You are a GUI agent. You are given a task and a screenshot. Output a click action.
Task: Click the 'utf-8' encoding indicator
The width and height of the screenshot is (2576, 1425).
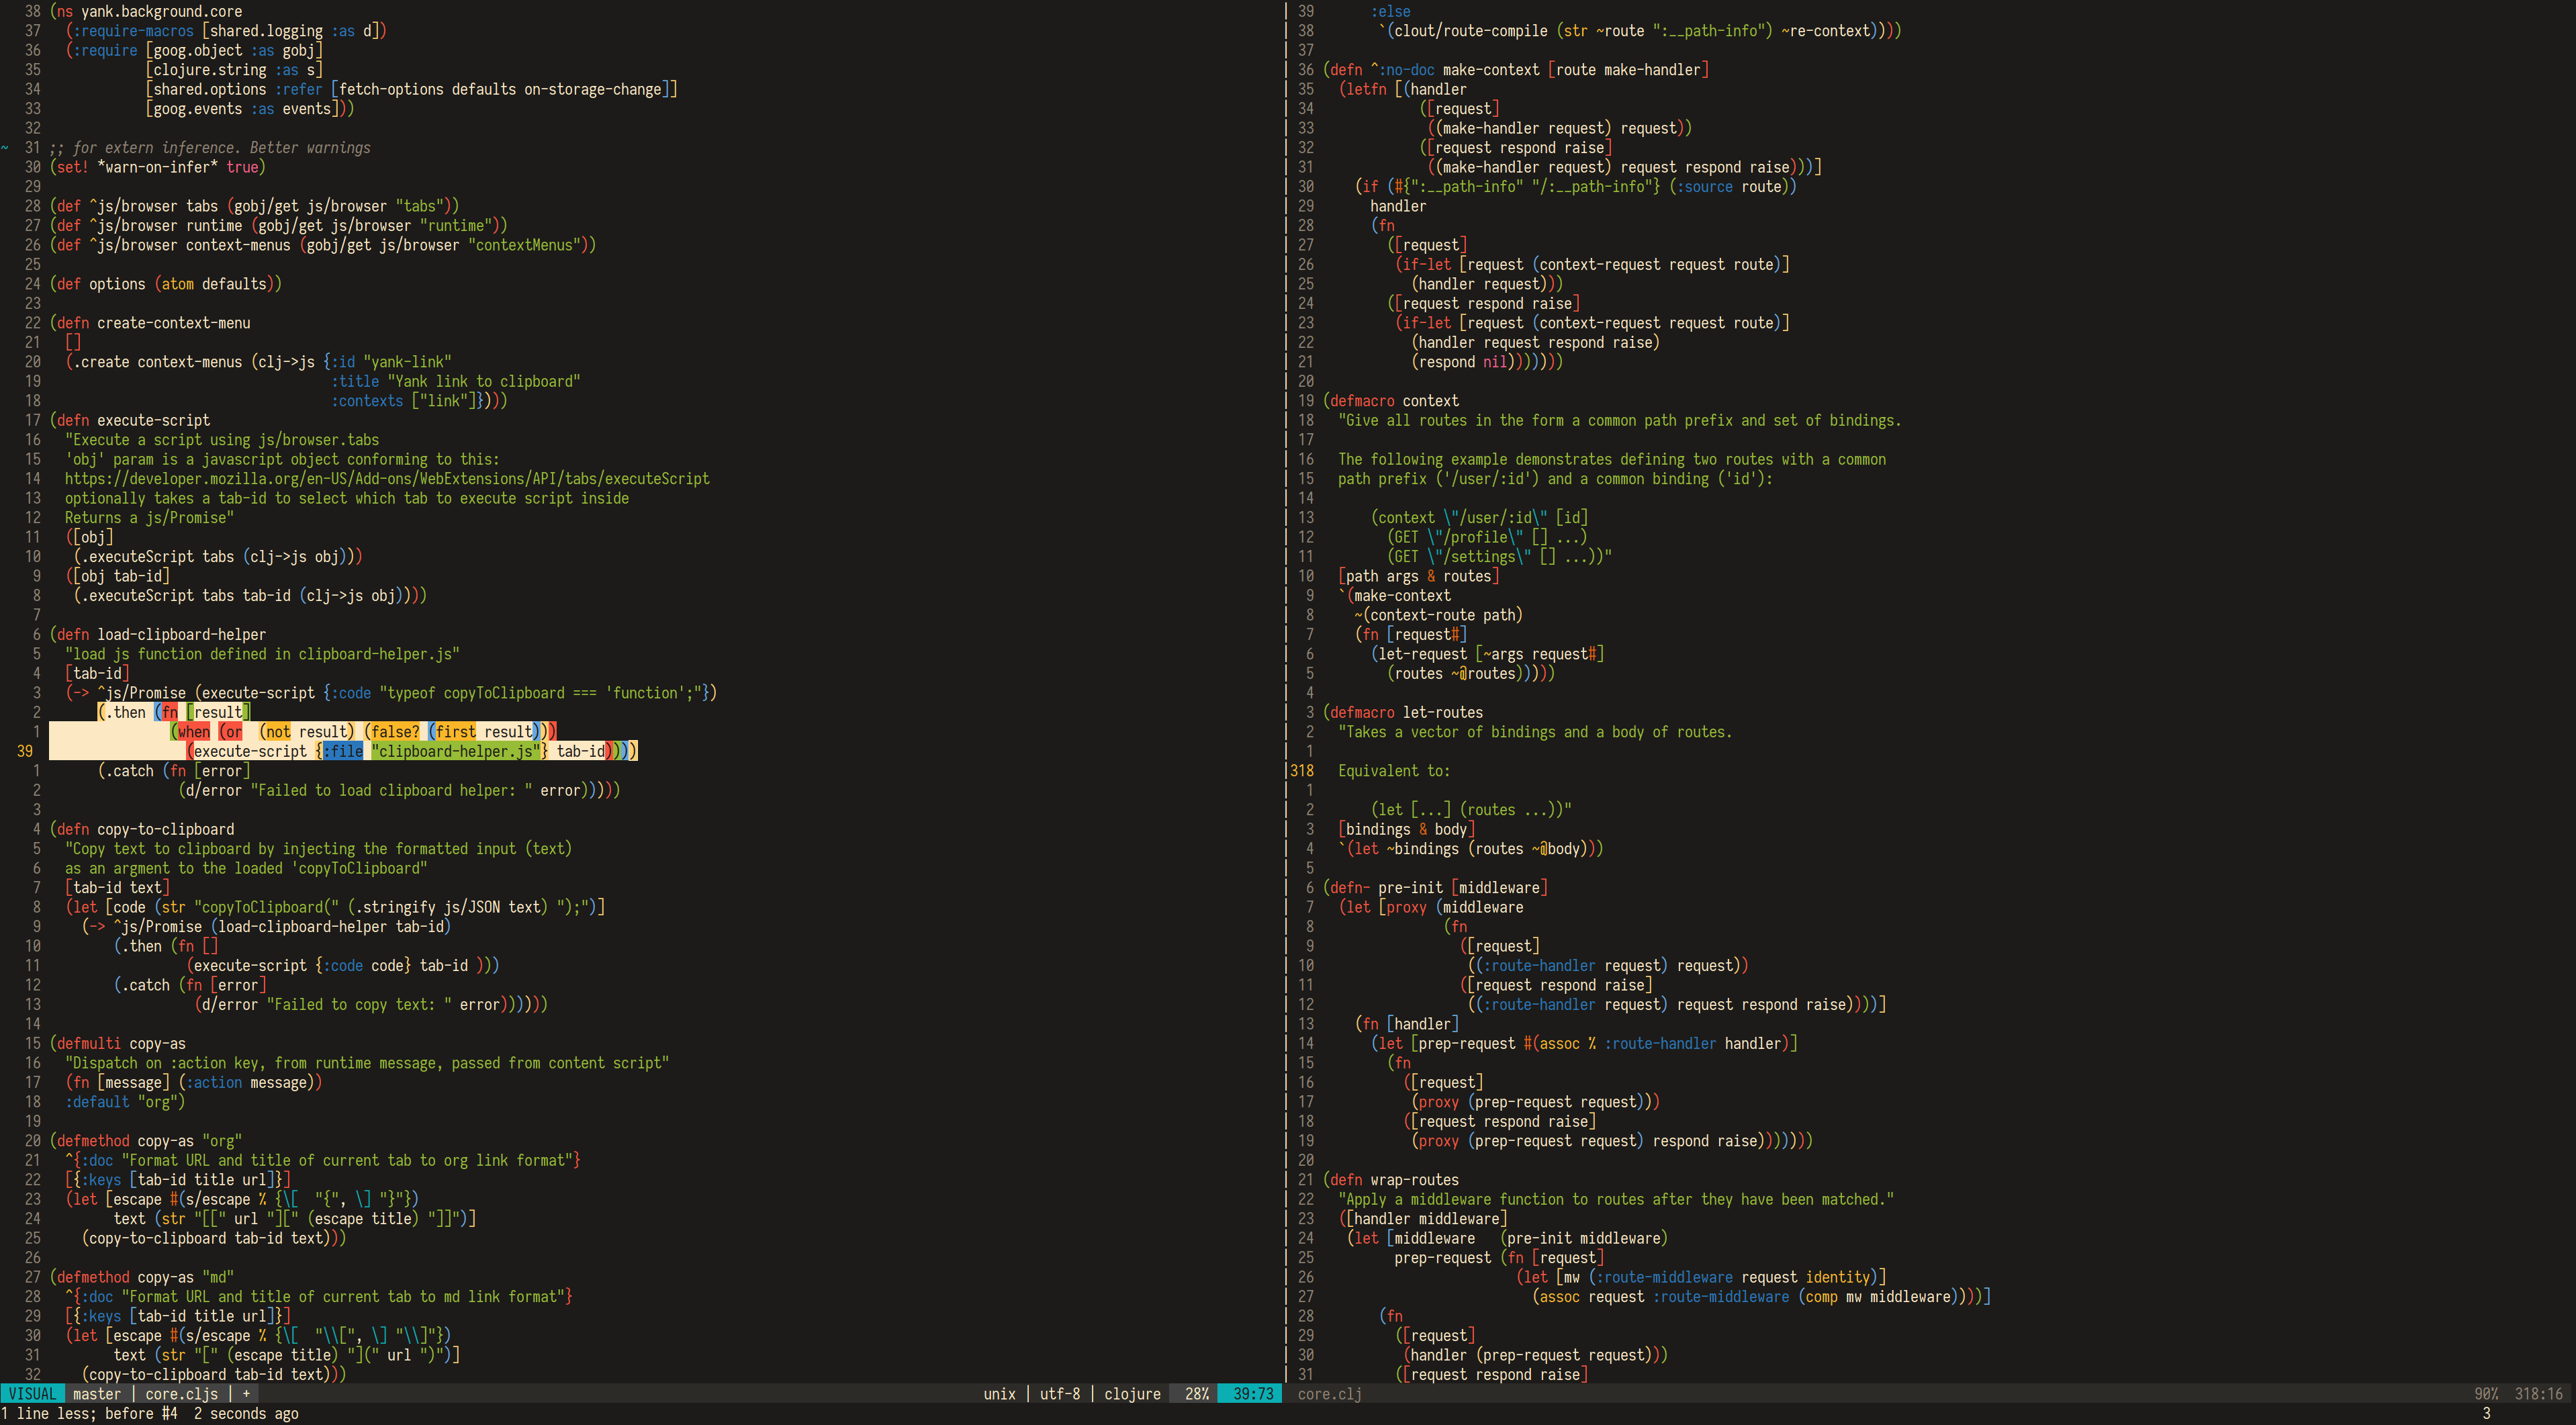[1060, 1394]
